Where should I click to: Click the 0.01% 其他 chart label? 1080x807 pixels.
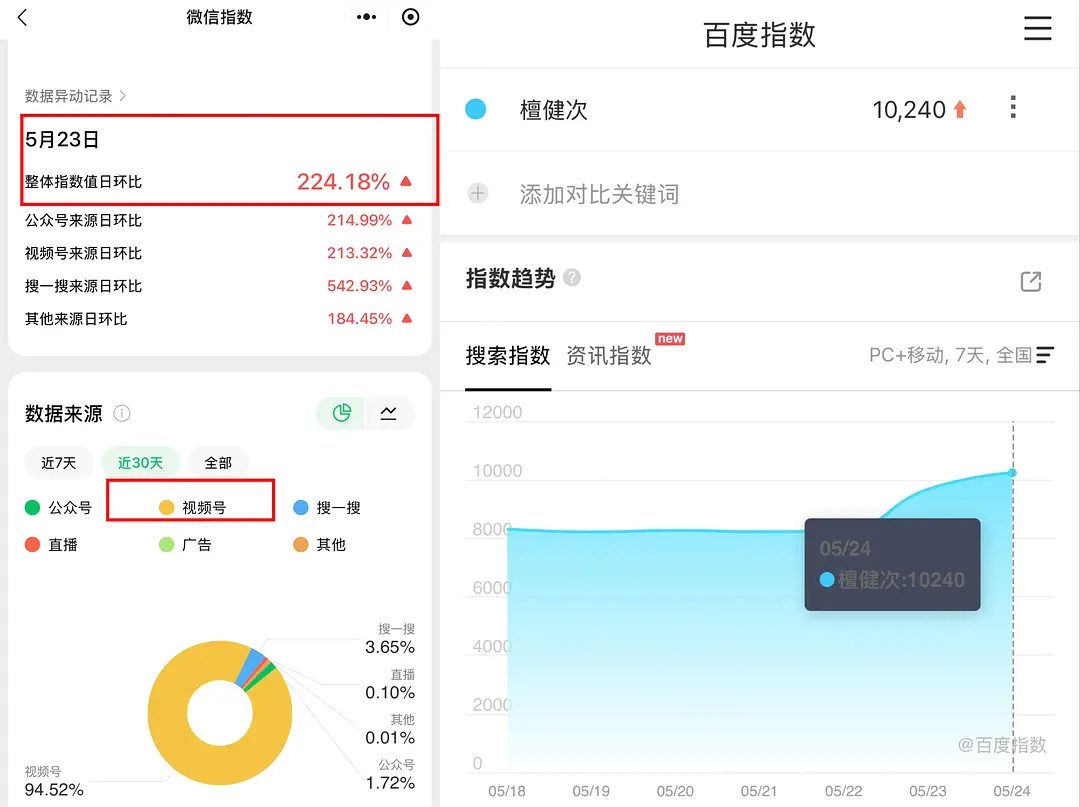390,738
